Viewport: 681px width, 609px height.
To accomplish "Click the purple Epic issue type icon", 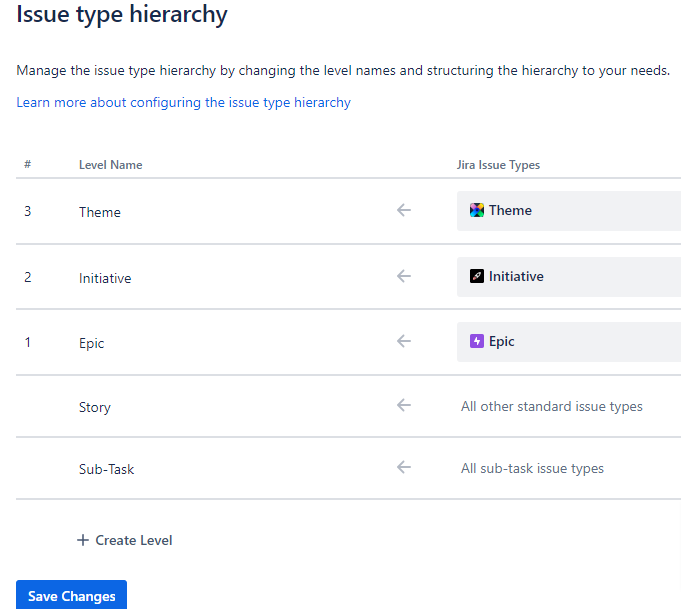I will 477,341.
